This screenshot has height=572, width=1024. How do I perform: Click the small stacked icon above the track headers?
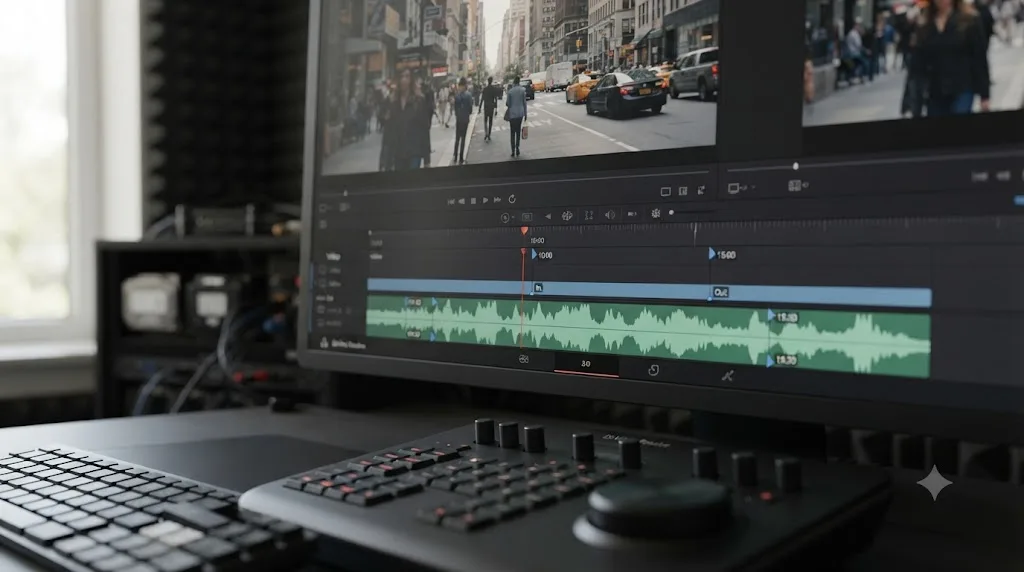click(323, 225)
